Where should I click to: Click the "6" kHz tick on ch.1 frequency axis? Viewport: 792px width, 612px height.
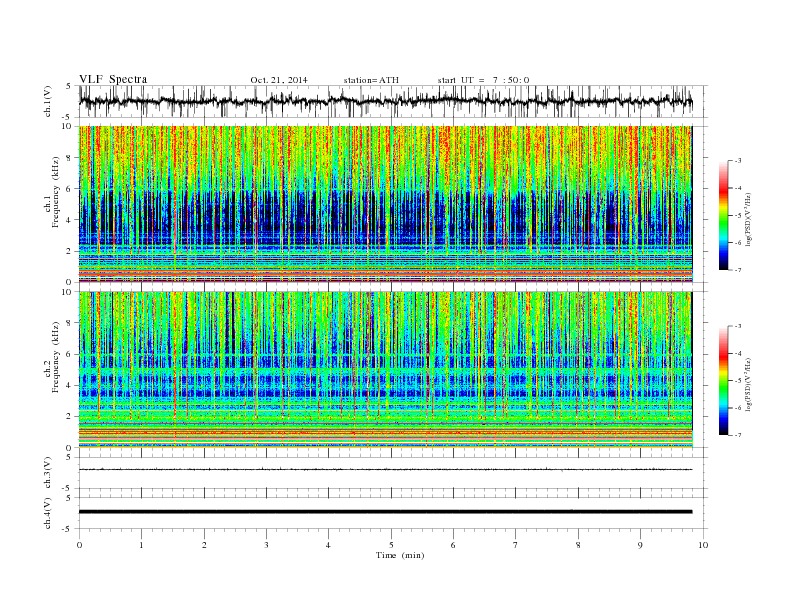(x=71, y=189)
